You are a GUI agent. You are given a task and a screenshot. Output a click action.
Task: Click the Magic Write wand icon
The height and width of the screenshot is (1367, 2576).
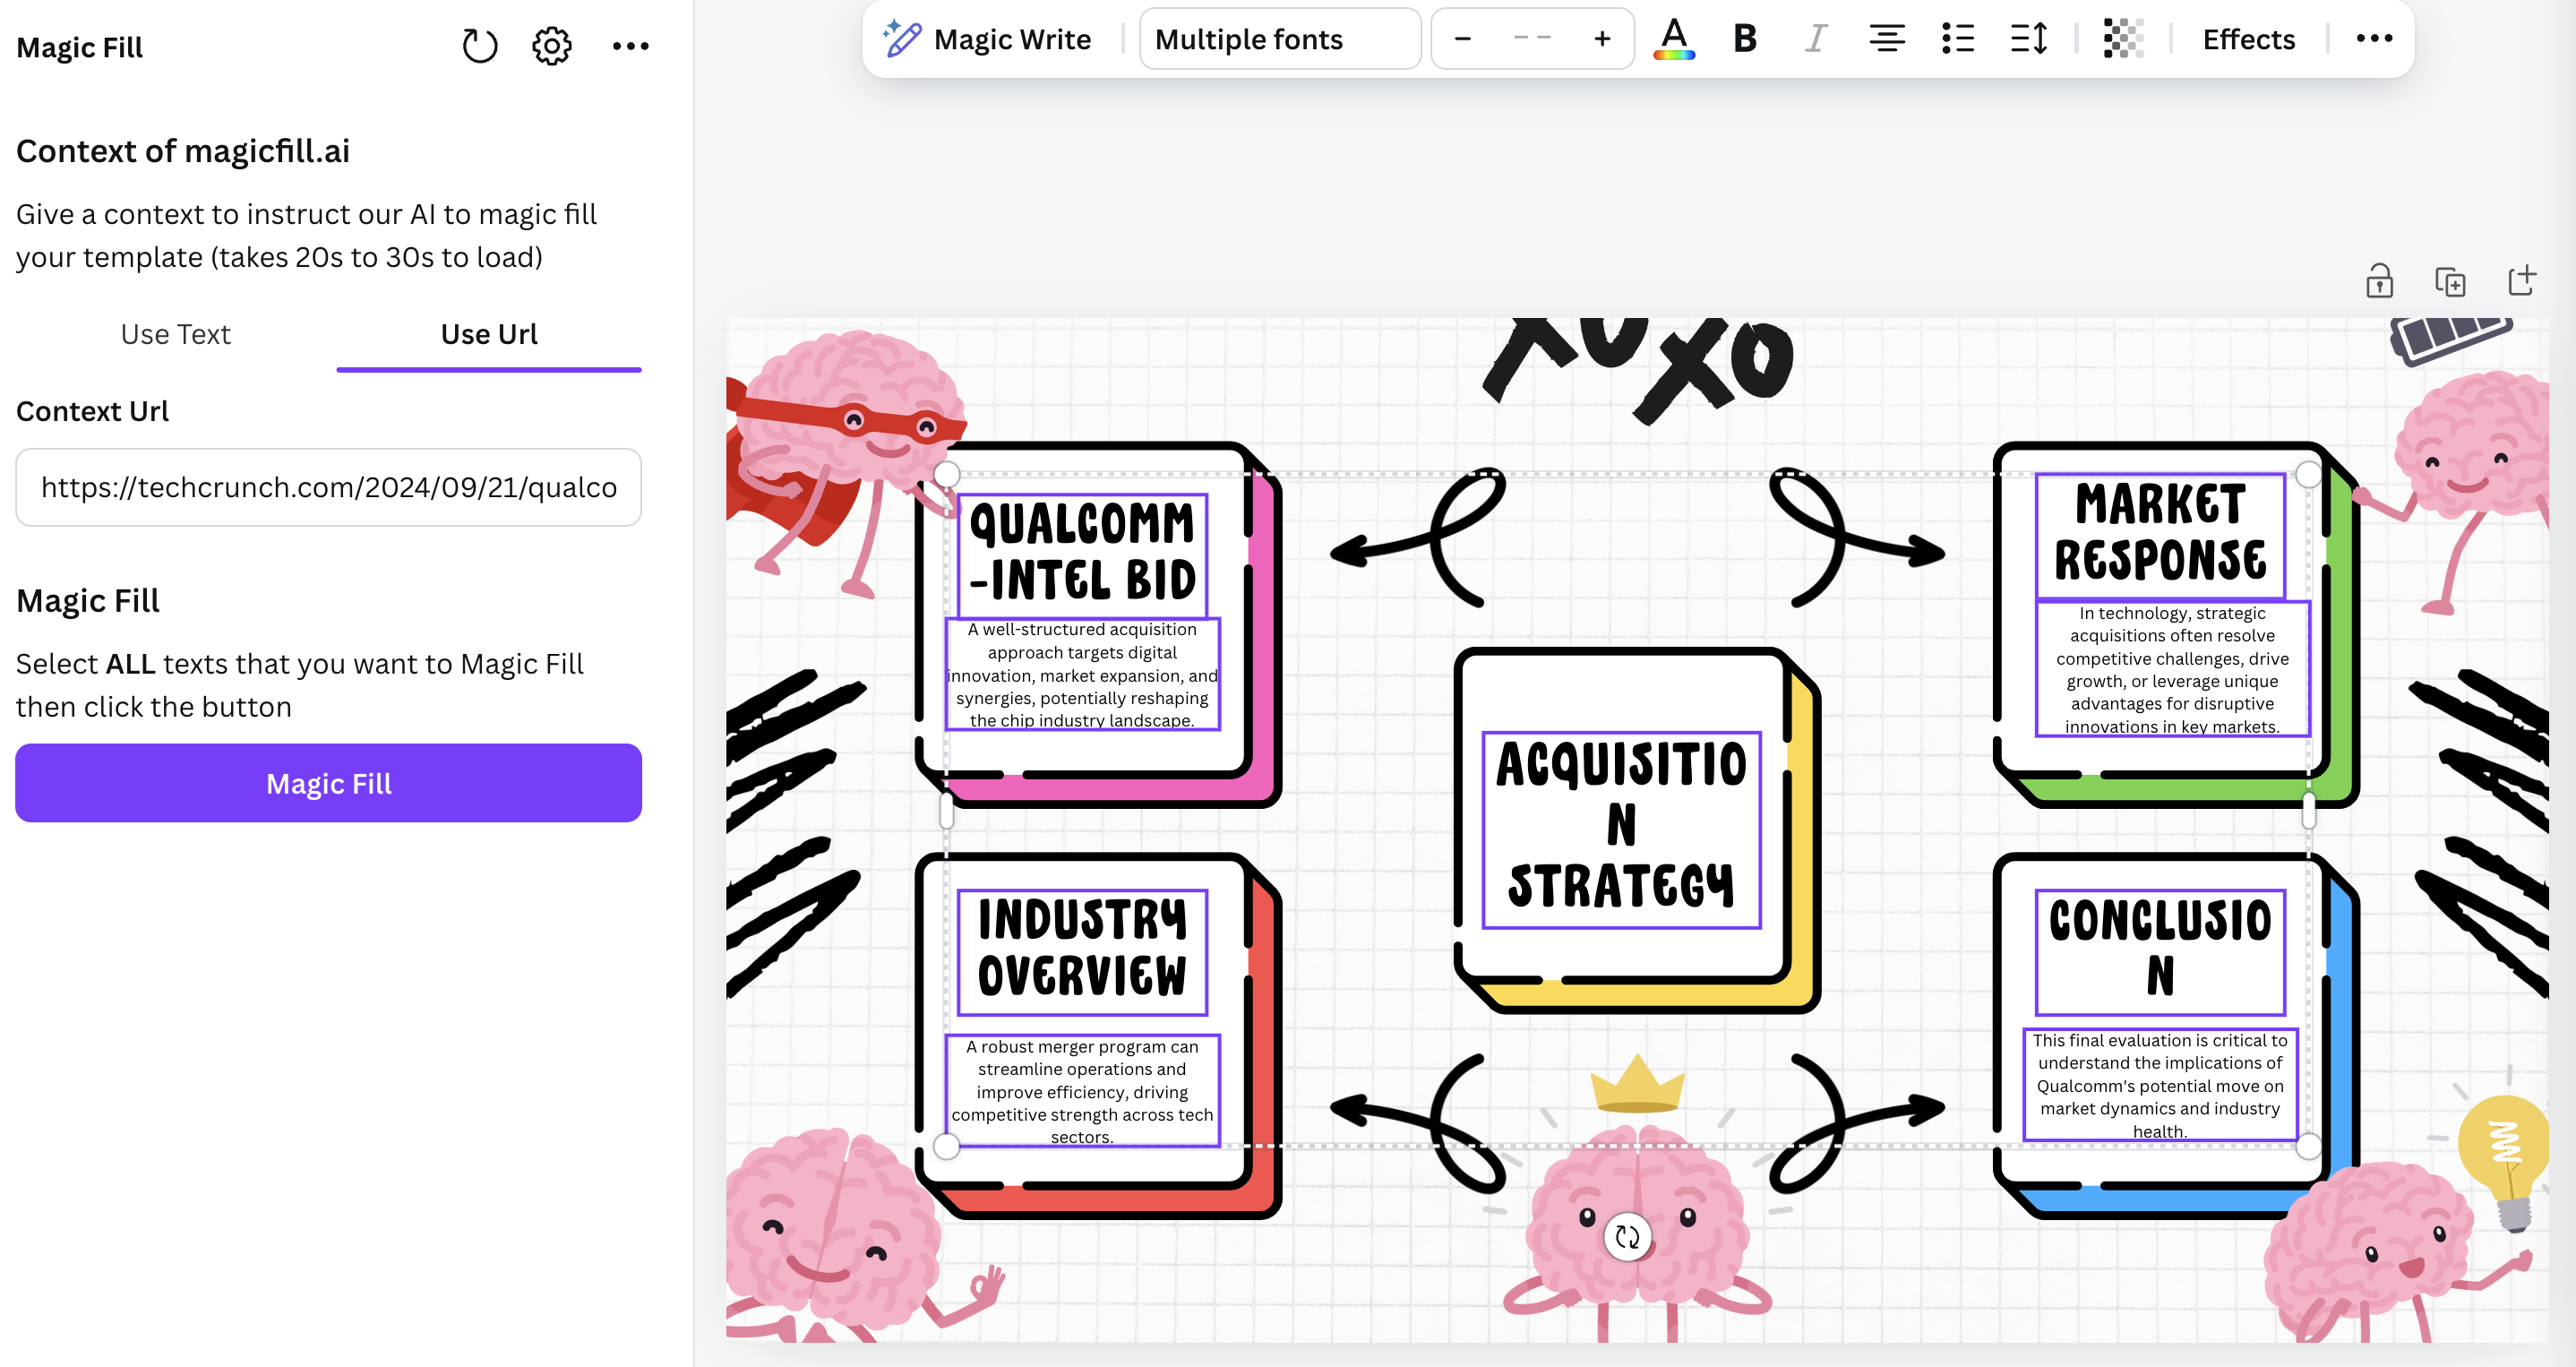[x=902, y=39]
